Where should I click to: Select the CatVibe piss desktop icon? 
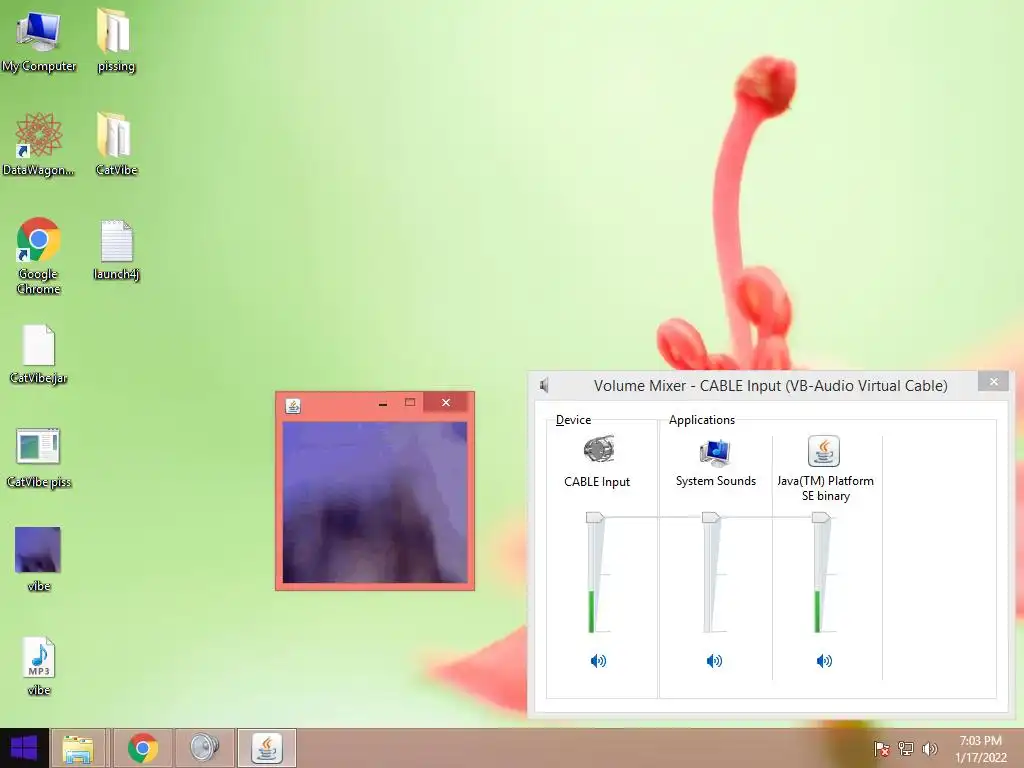tap(39, 458)
